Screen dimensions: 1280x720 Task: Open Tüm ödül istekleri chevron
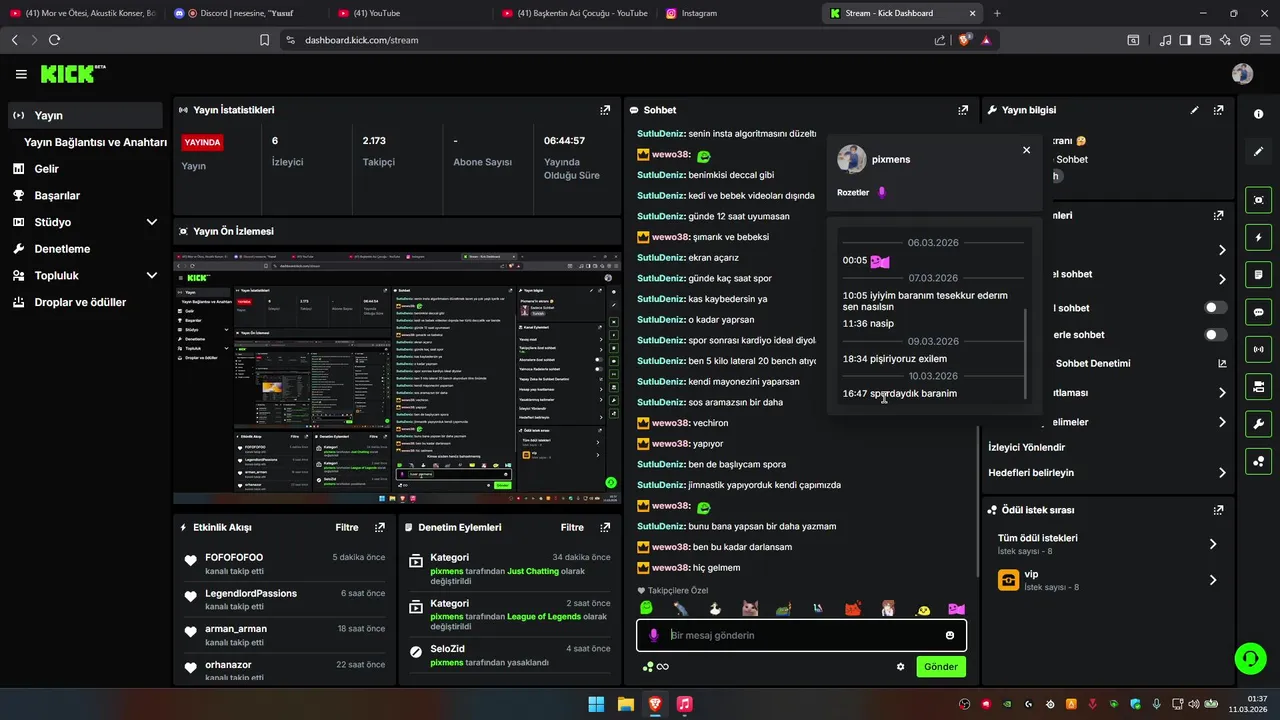click(1213, 544)
